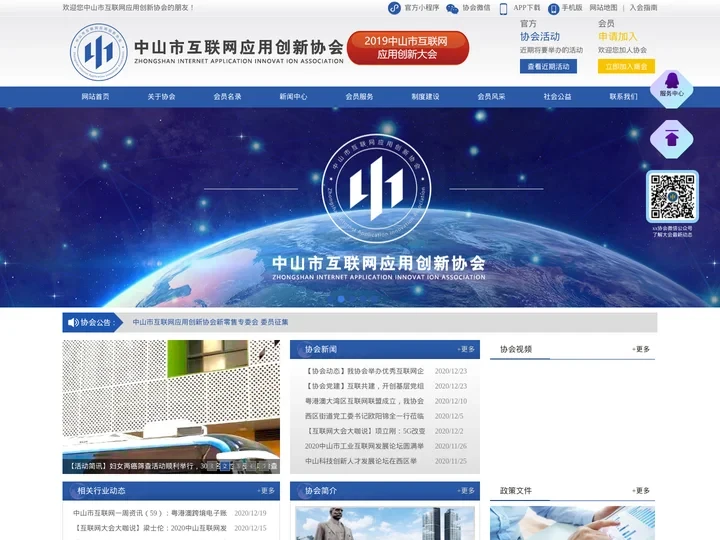
Task: Click the 协会活动 heading in the header
Action: [x=540, y=37]
